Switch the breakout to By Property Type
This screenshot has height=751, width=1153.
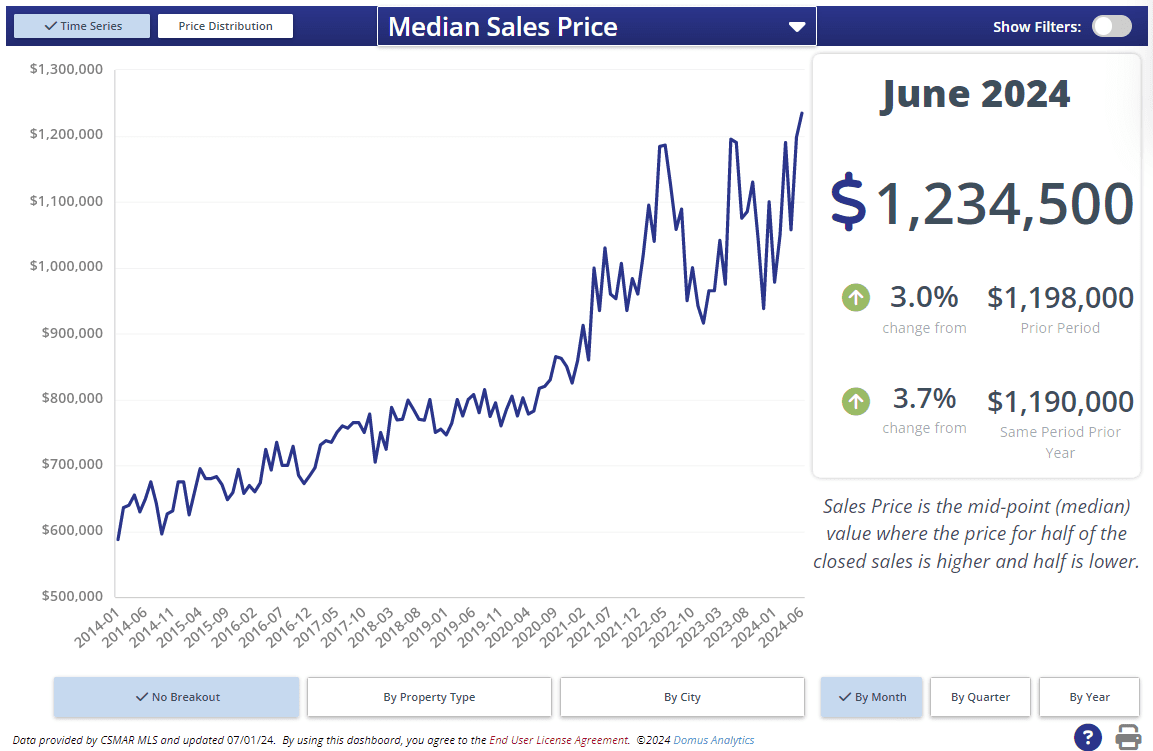coord(429,697)
